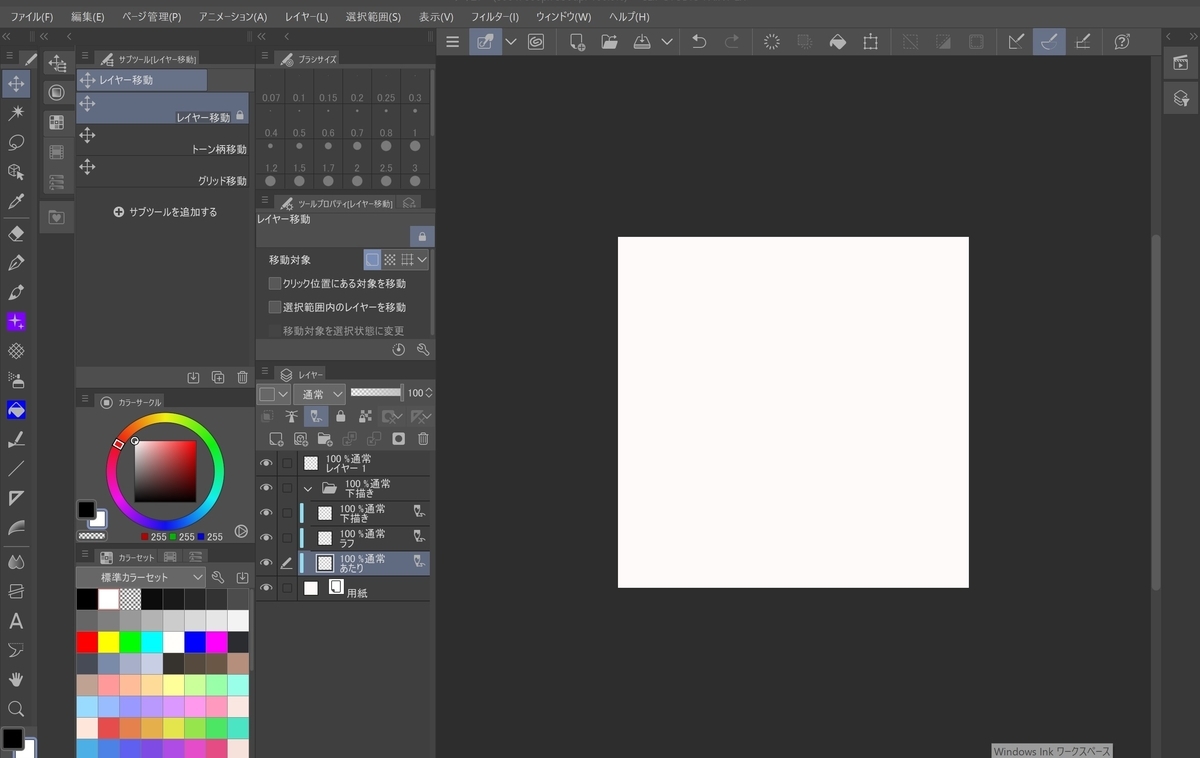Collapse the 下描き layer folder
Viewport: 1200px width, 758px height.
308,489
